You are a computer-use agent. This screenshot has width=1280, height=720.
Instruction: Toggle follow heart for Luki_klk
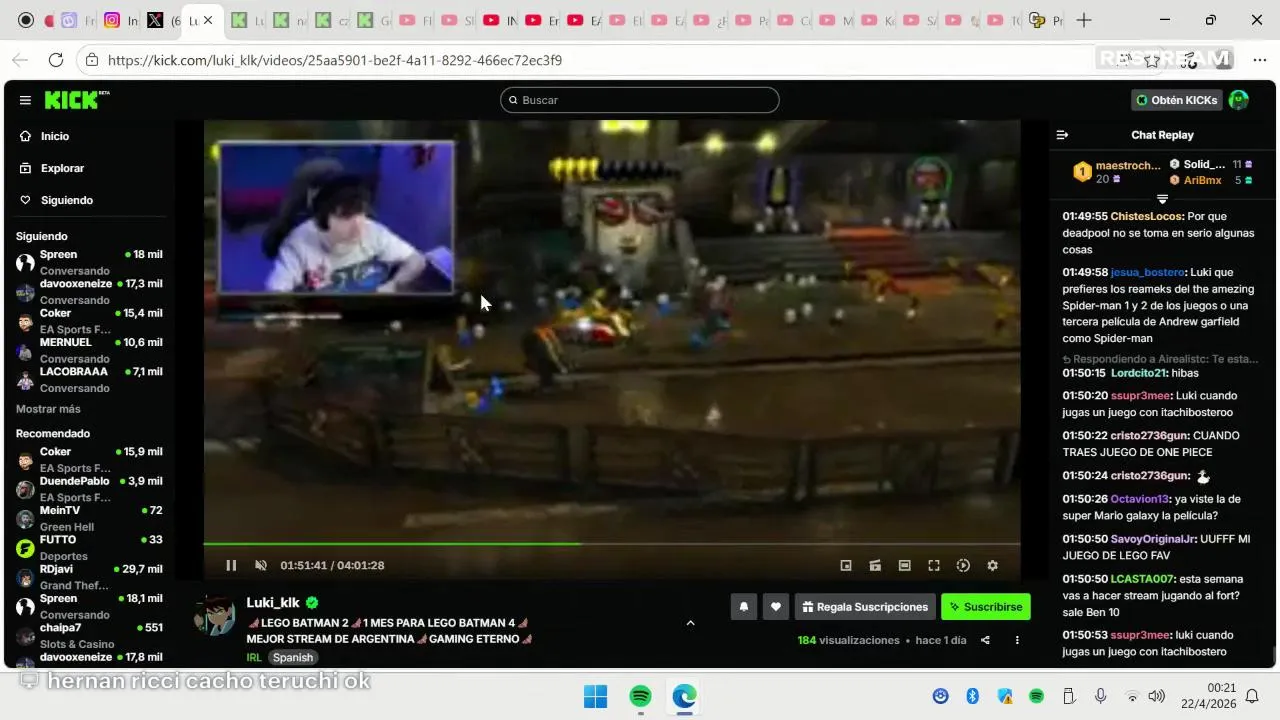776,606
